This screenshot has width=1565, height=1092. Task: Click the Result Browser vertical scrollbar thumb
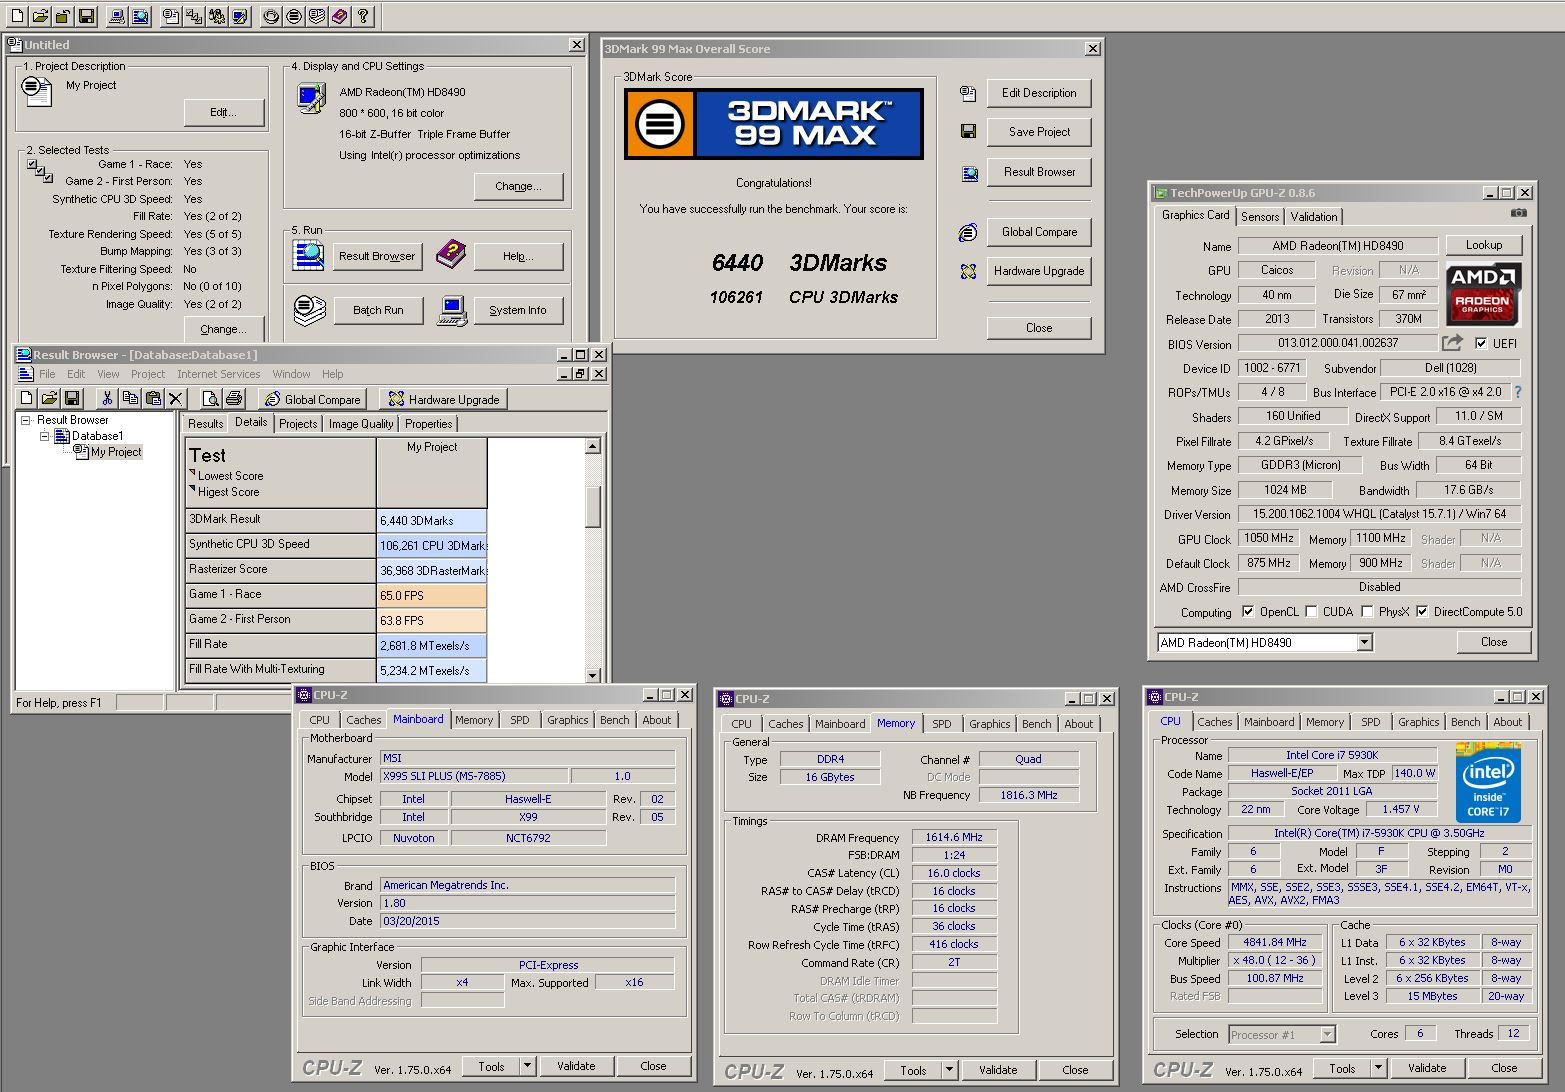(x=593, y=506)
